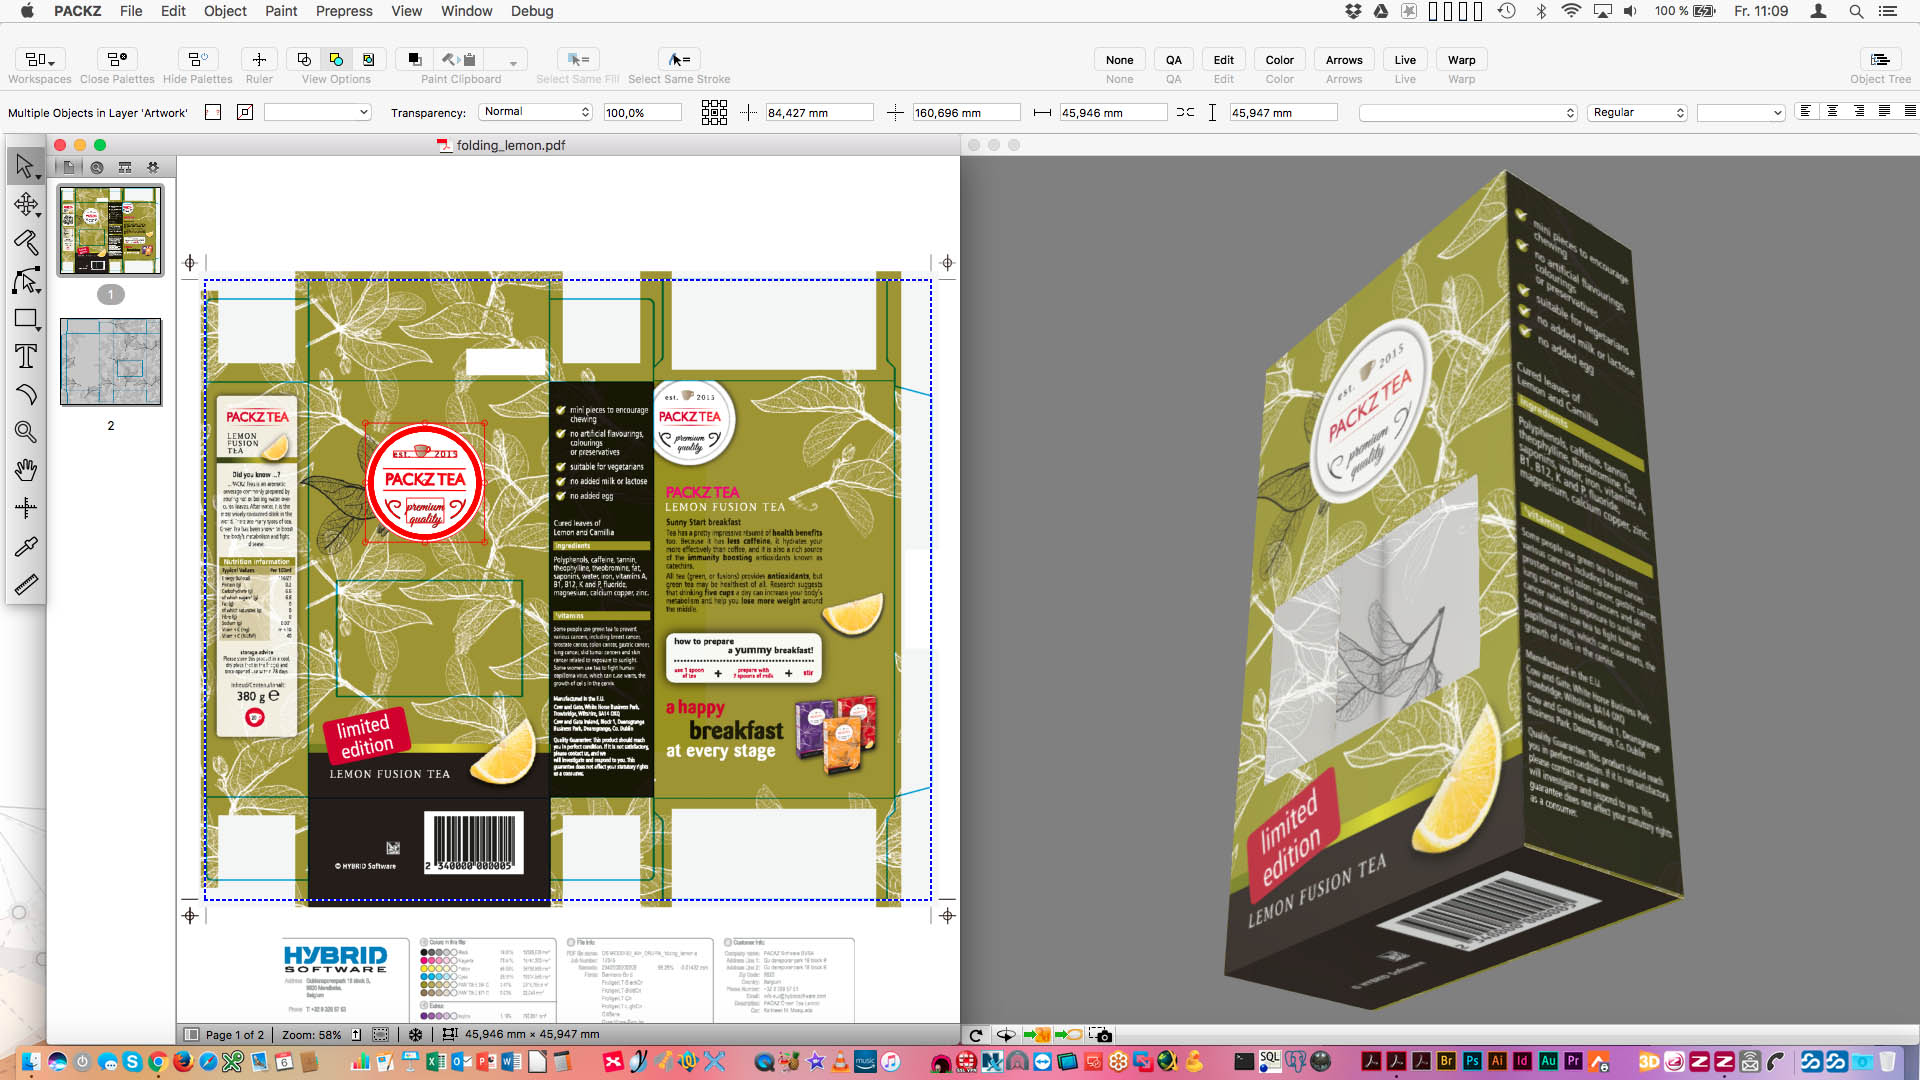The image size is (1920, 1080).
Task: Click the Color workspace button
Action: (x=1279, y=60)
